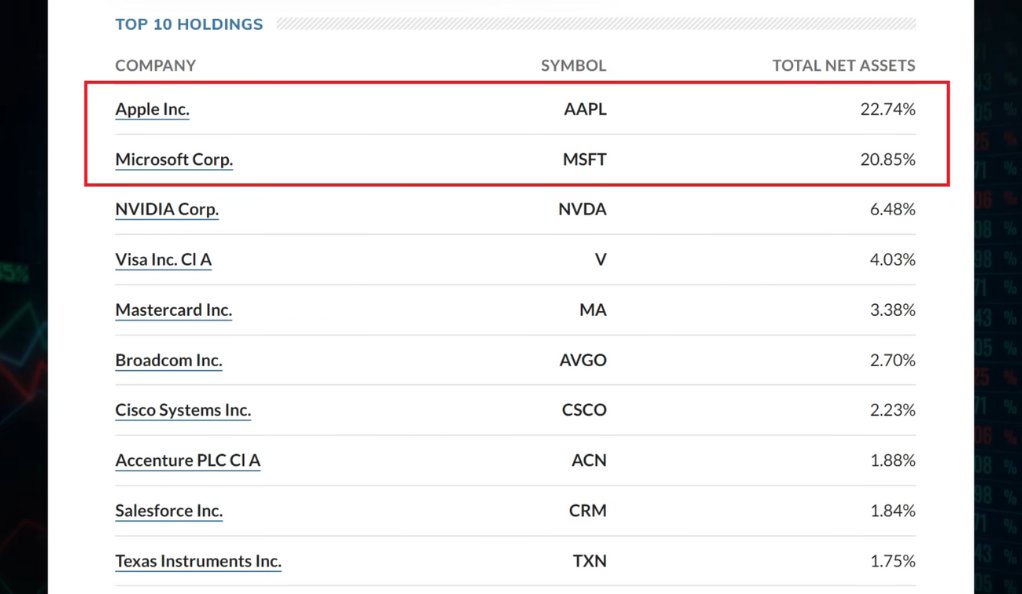Click the Company column header
This screenshot has height=594, width=1022.
click(156, 65)
